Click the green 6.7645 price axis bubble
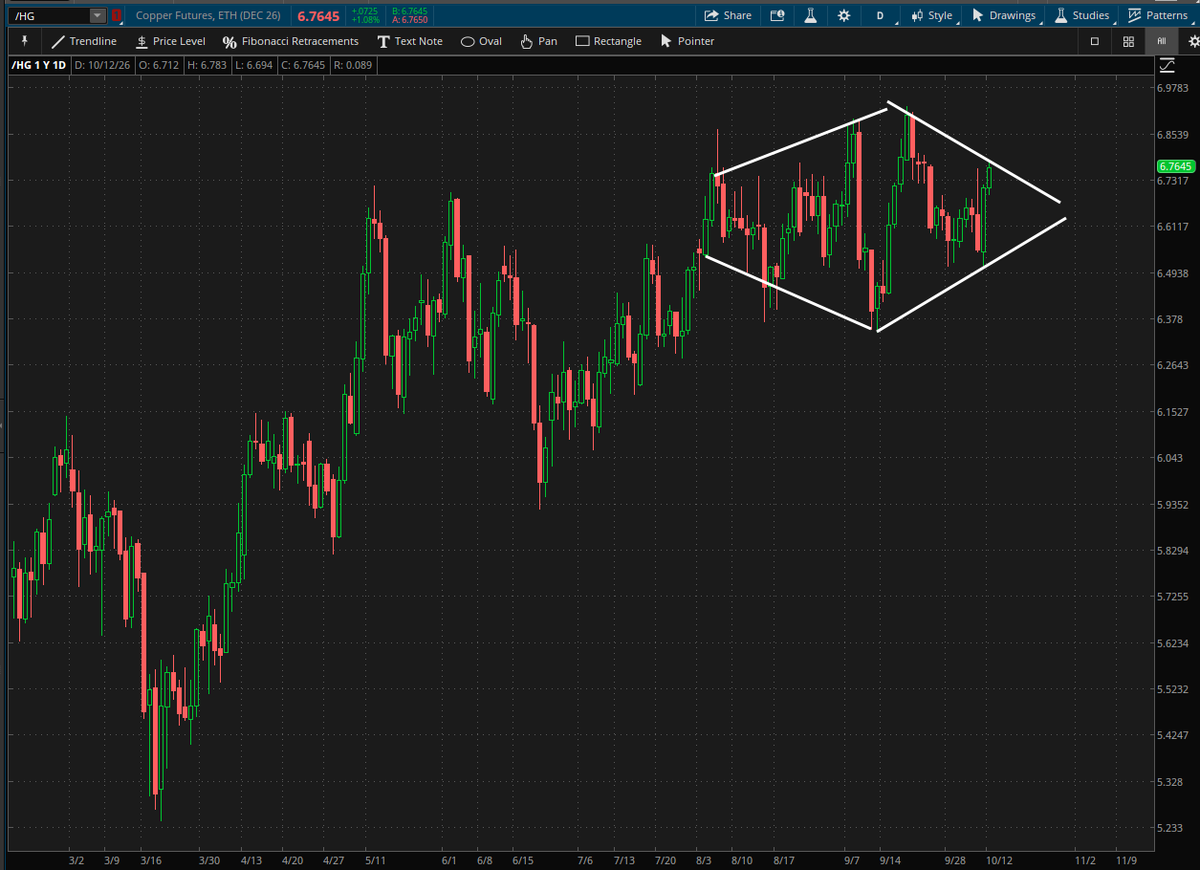Image resolution: width=1200 pixels, height=870 pixels. point(1176,166)
